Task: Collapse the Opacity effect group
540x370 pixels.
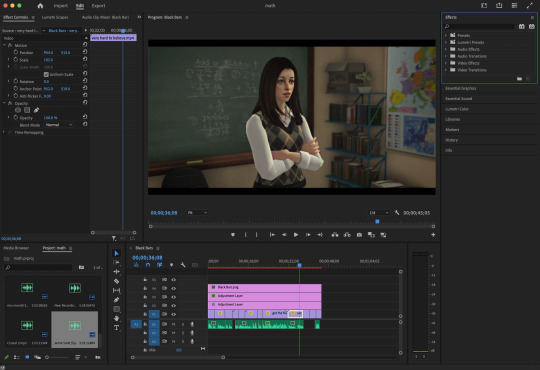Action: (x=4, y=103)
